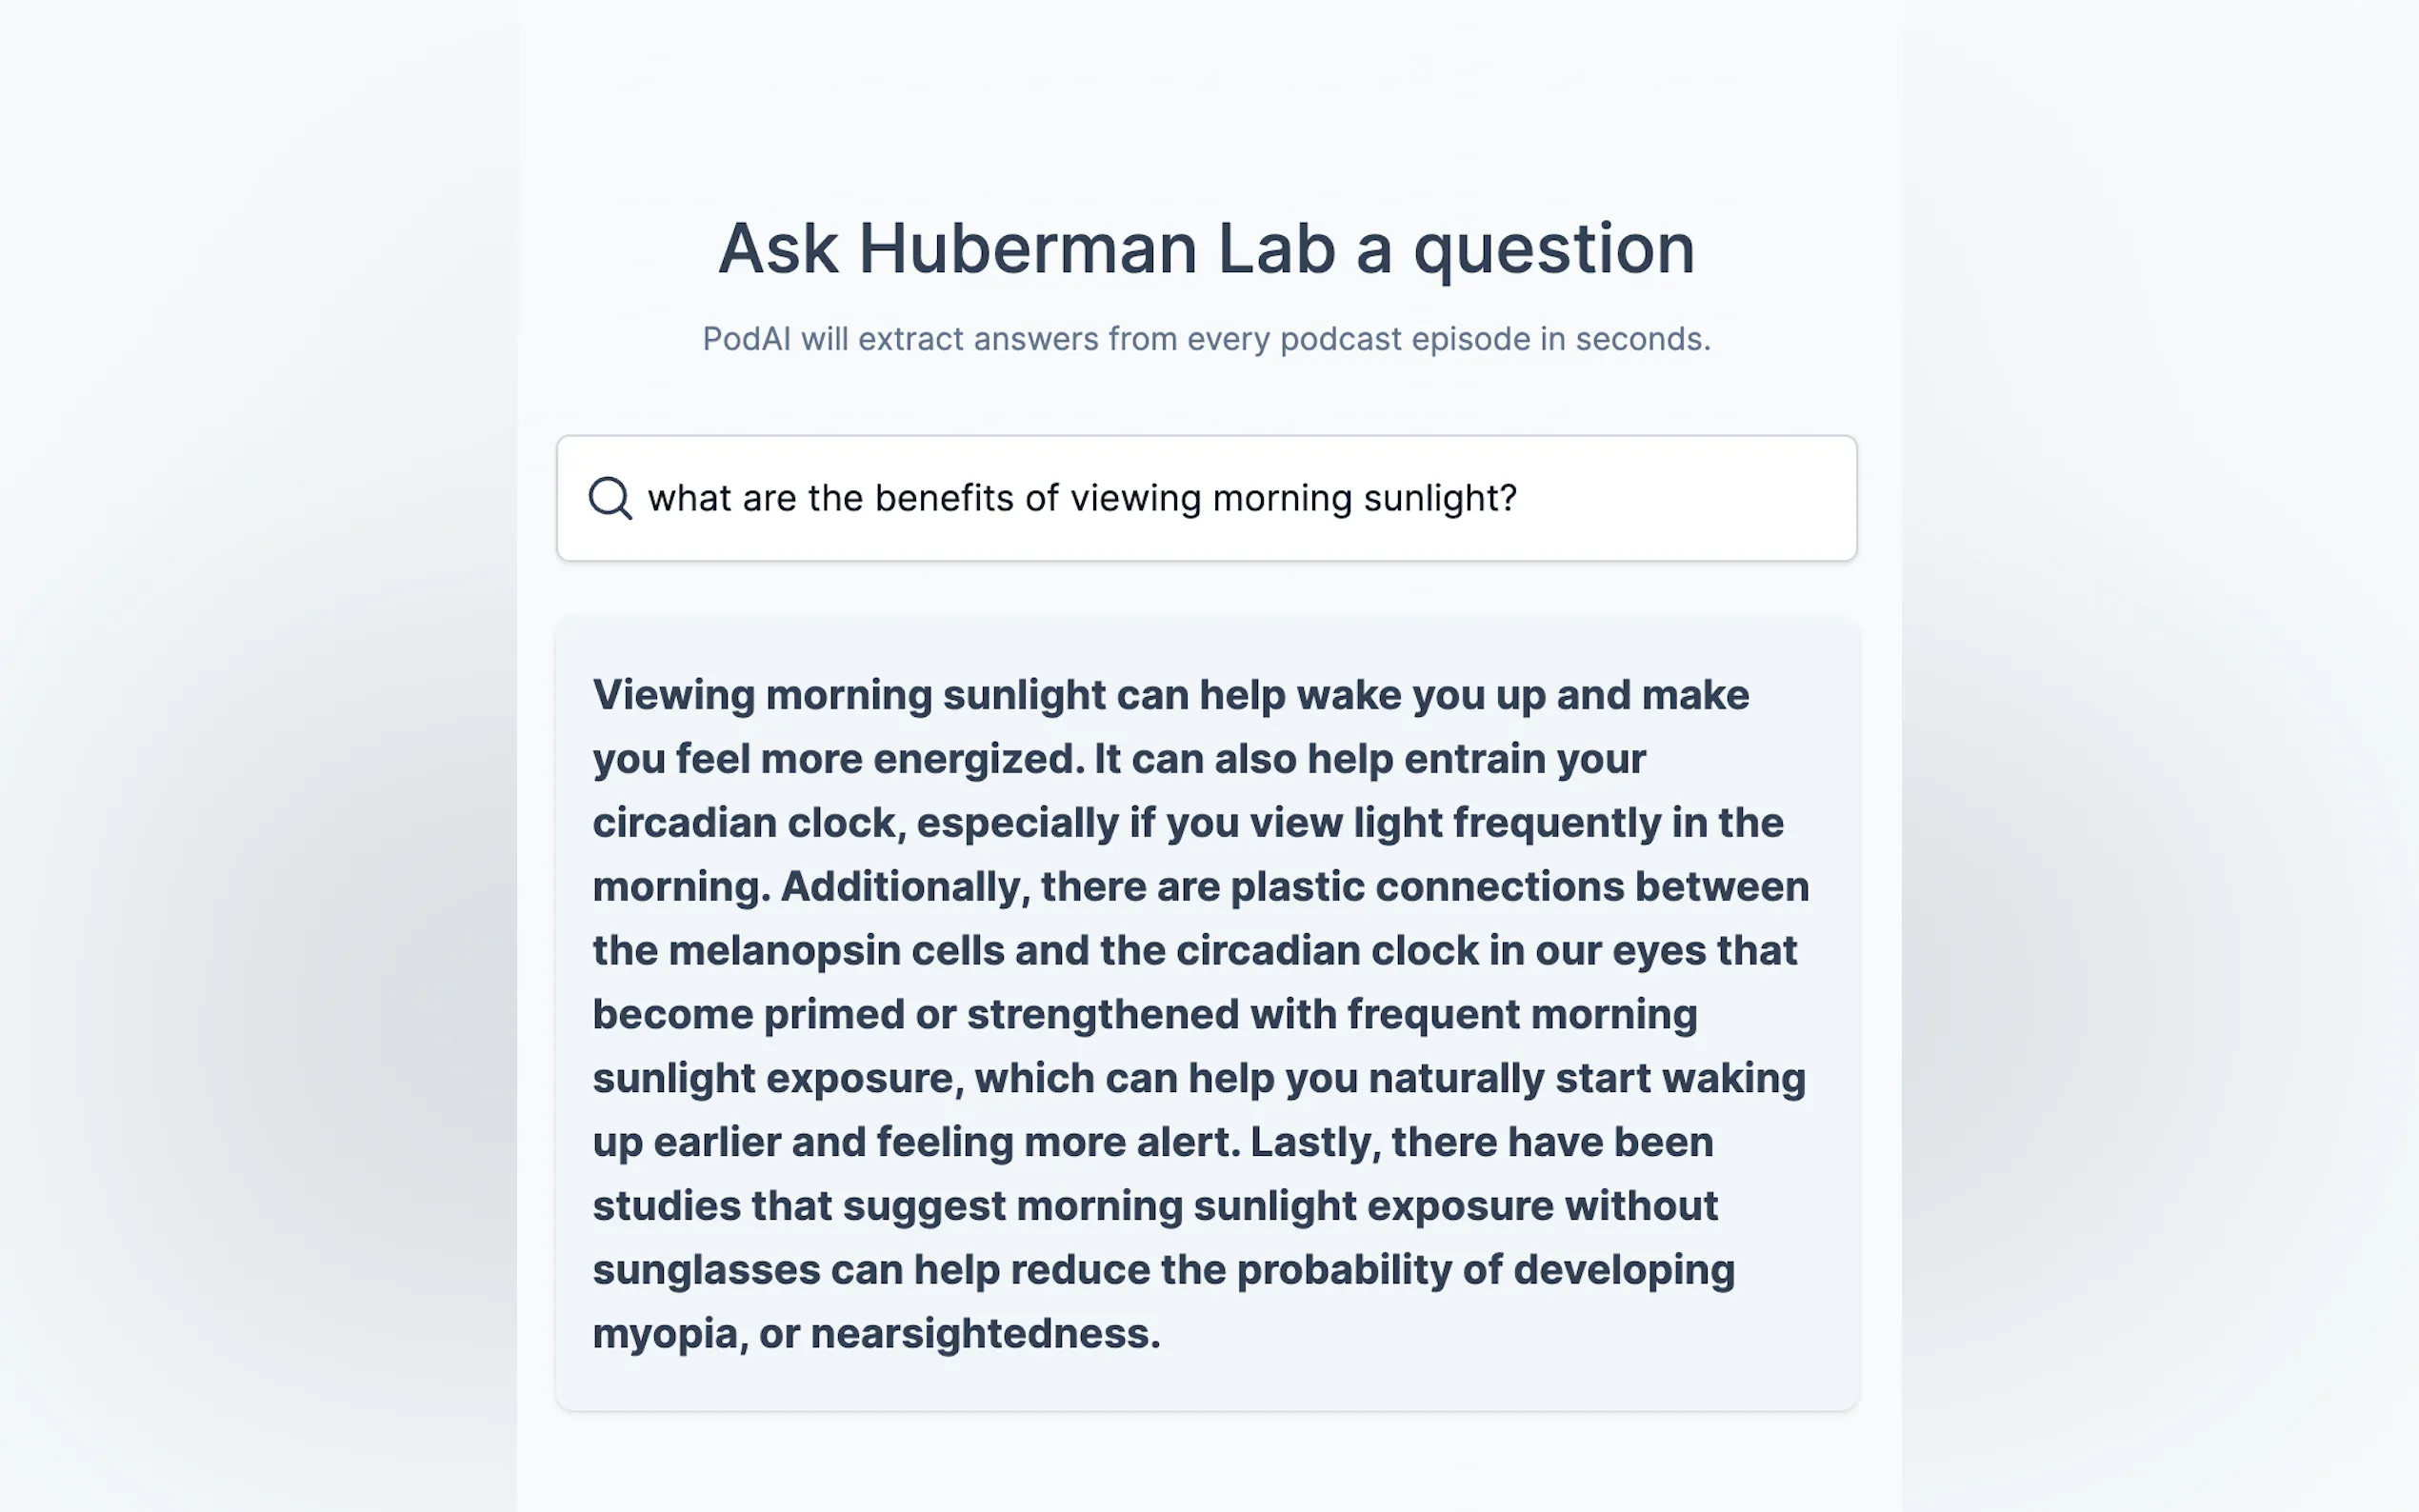Click the word 'nearsightedness' ending the answer
Viewport: 2419px width, 1512px height.
[x=984, y=1334]
